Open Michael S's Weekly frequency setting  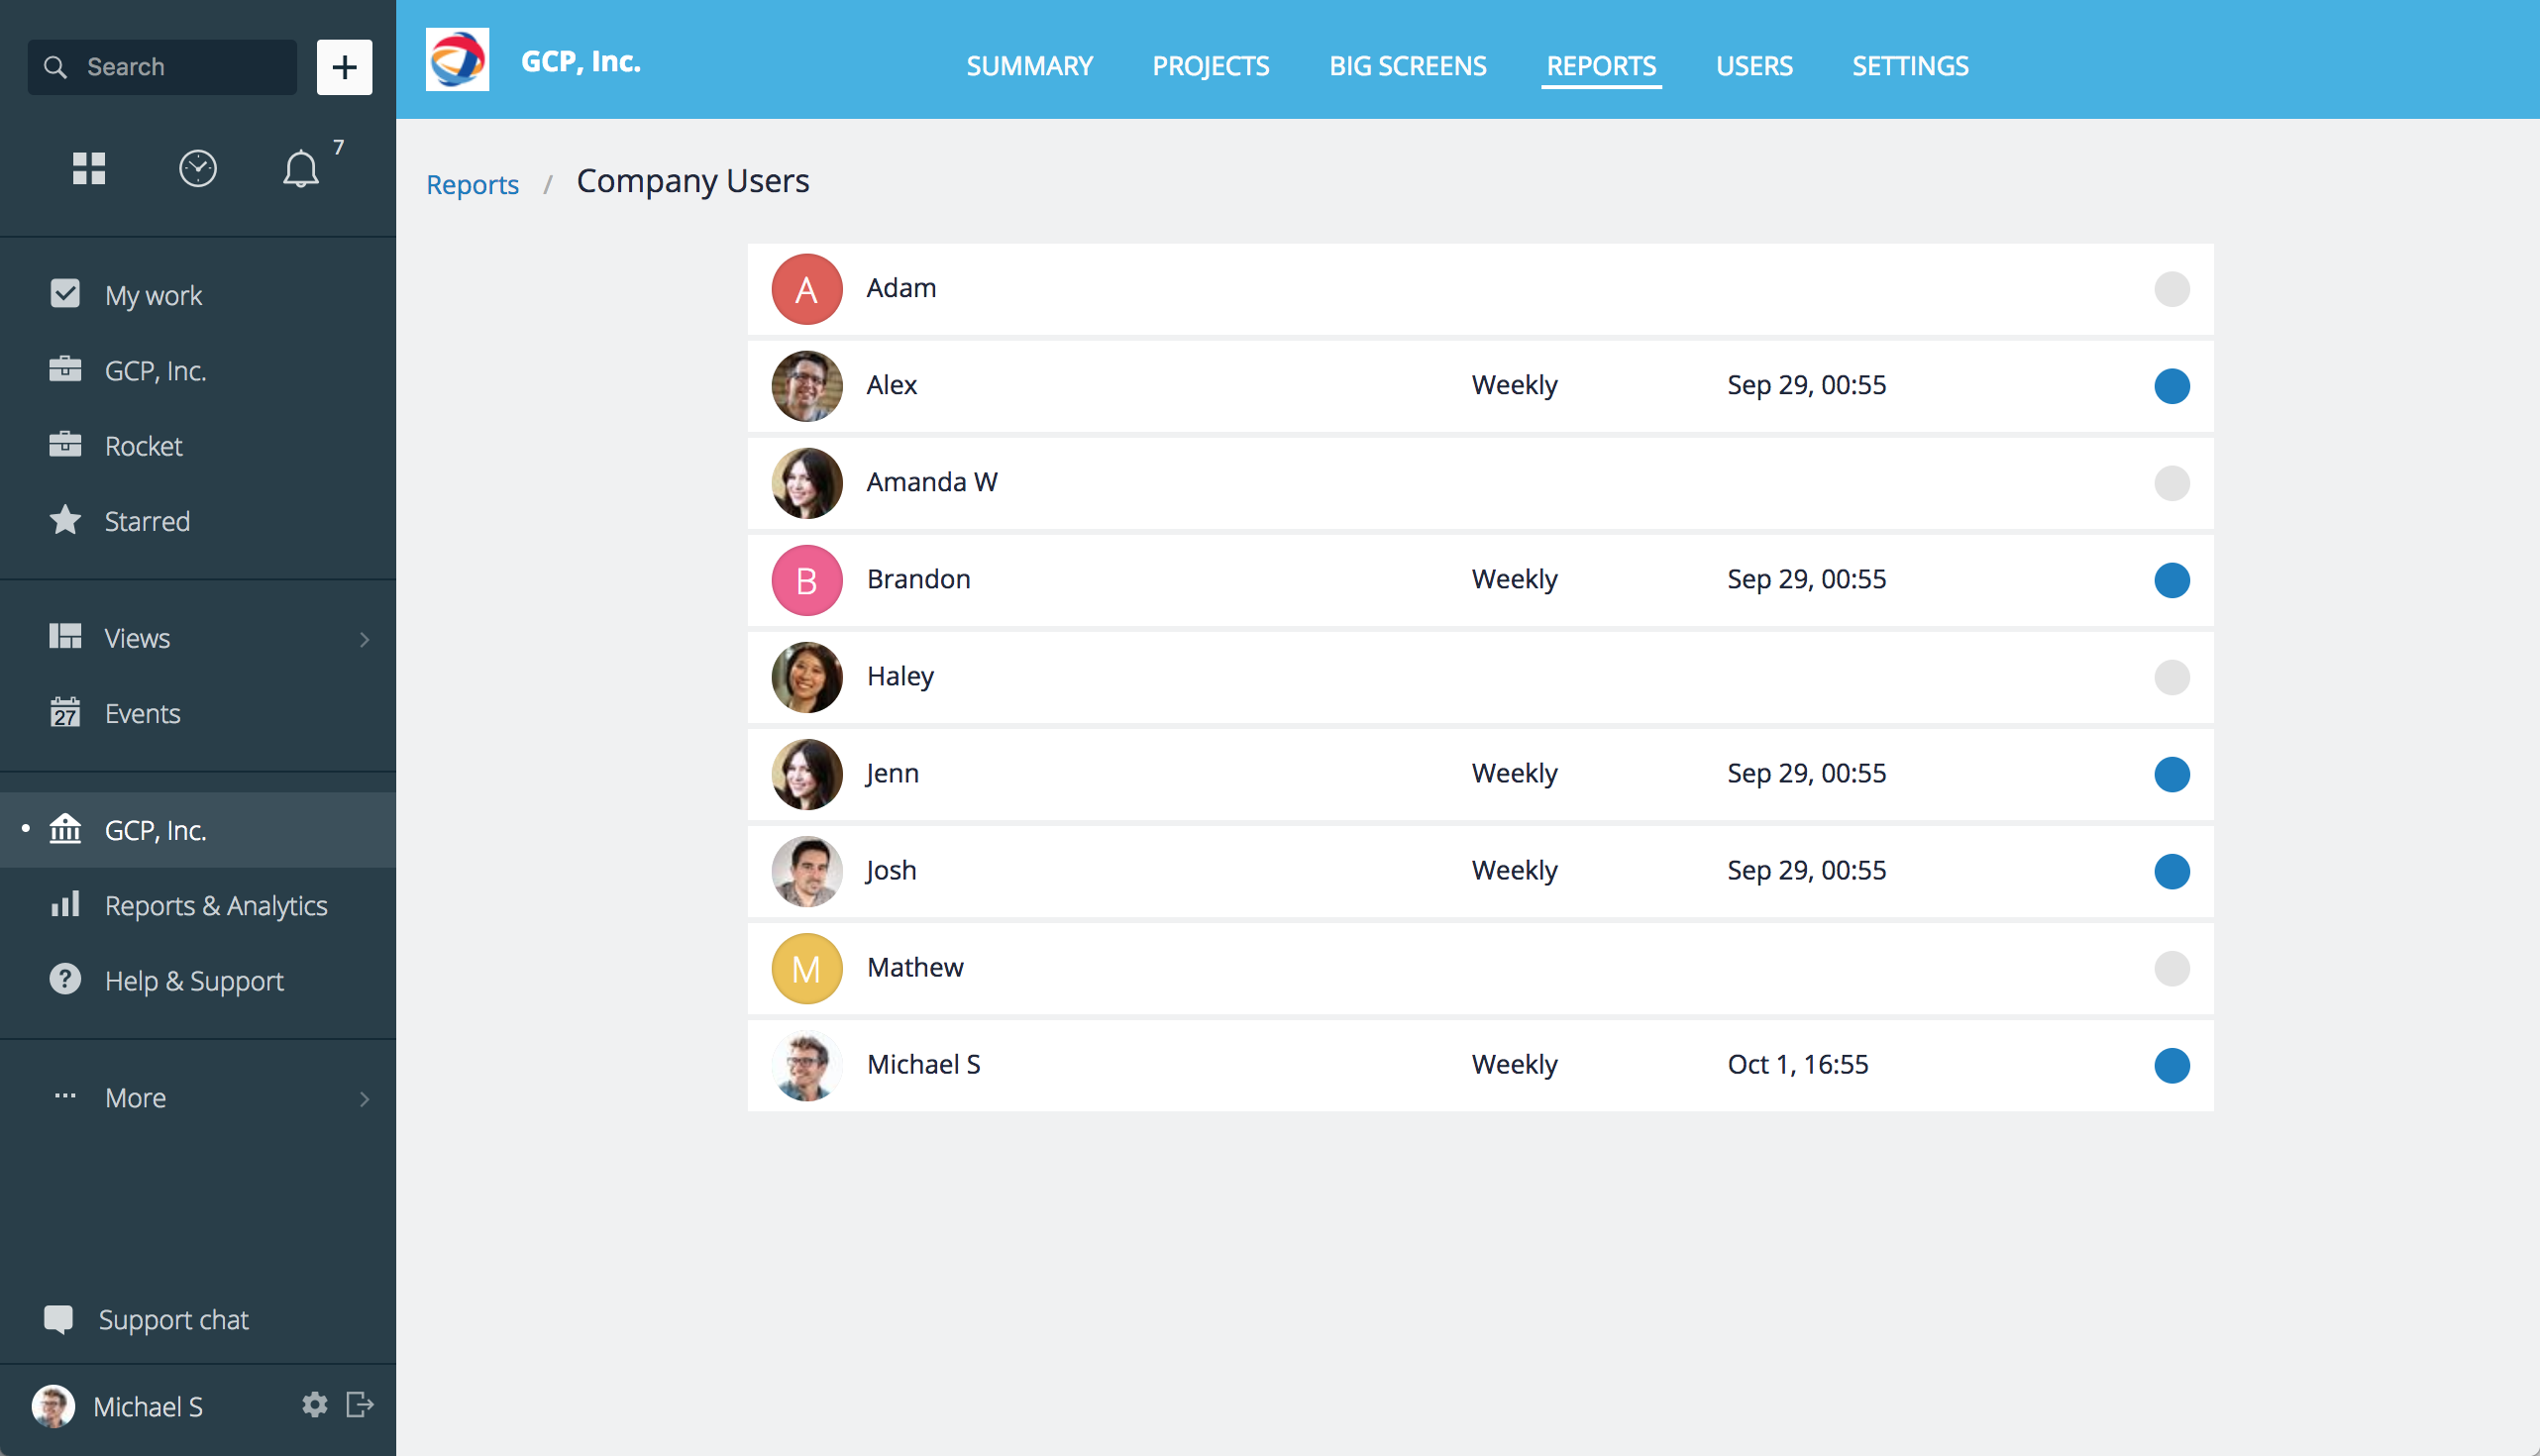(1514, 1064)
